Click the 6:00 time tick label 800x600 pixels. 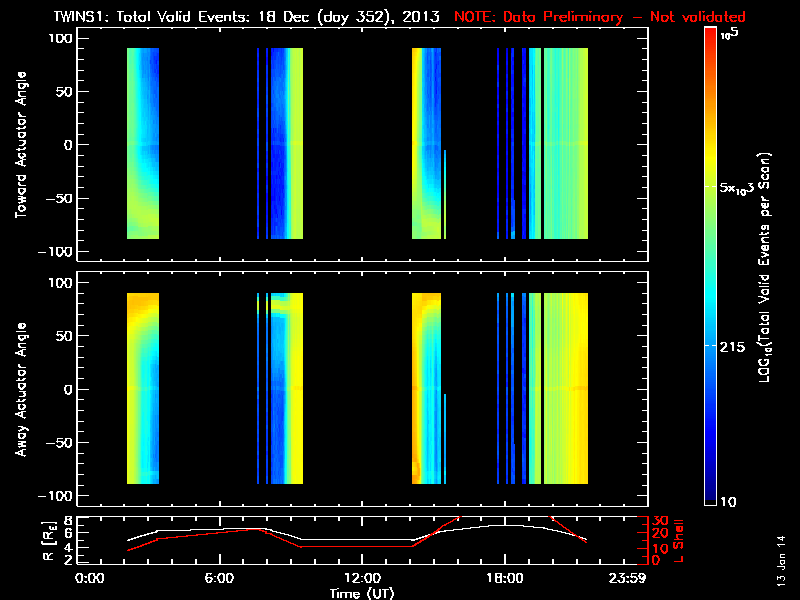point(221,579)
